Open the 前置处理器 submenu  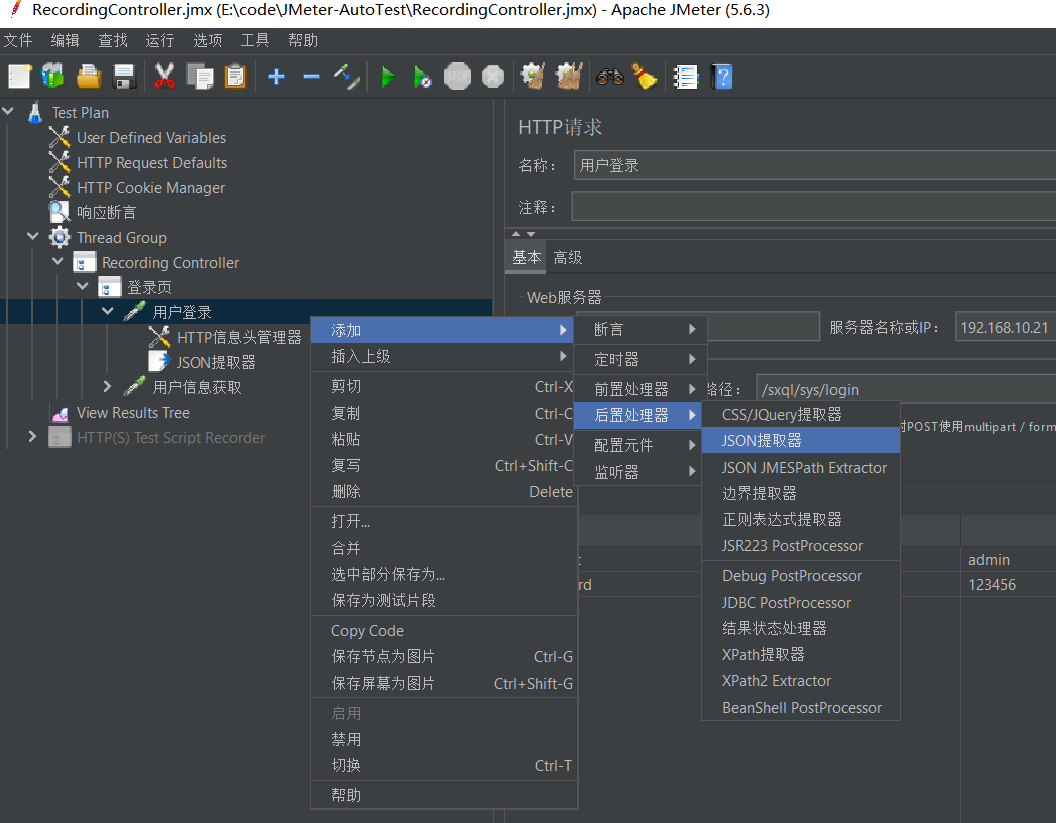[640, 389]
